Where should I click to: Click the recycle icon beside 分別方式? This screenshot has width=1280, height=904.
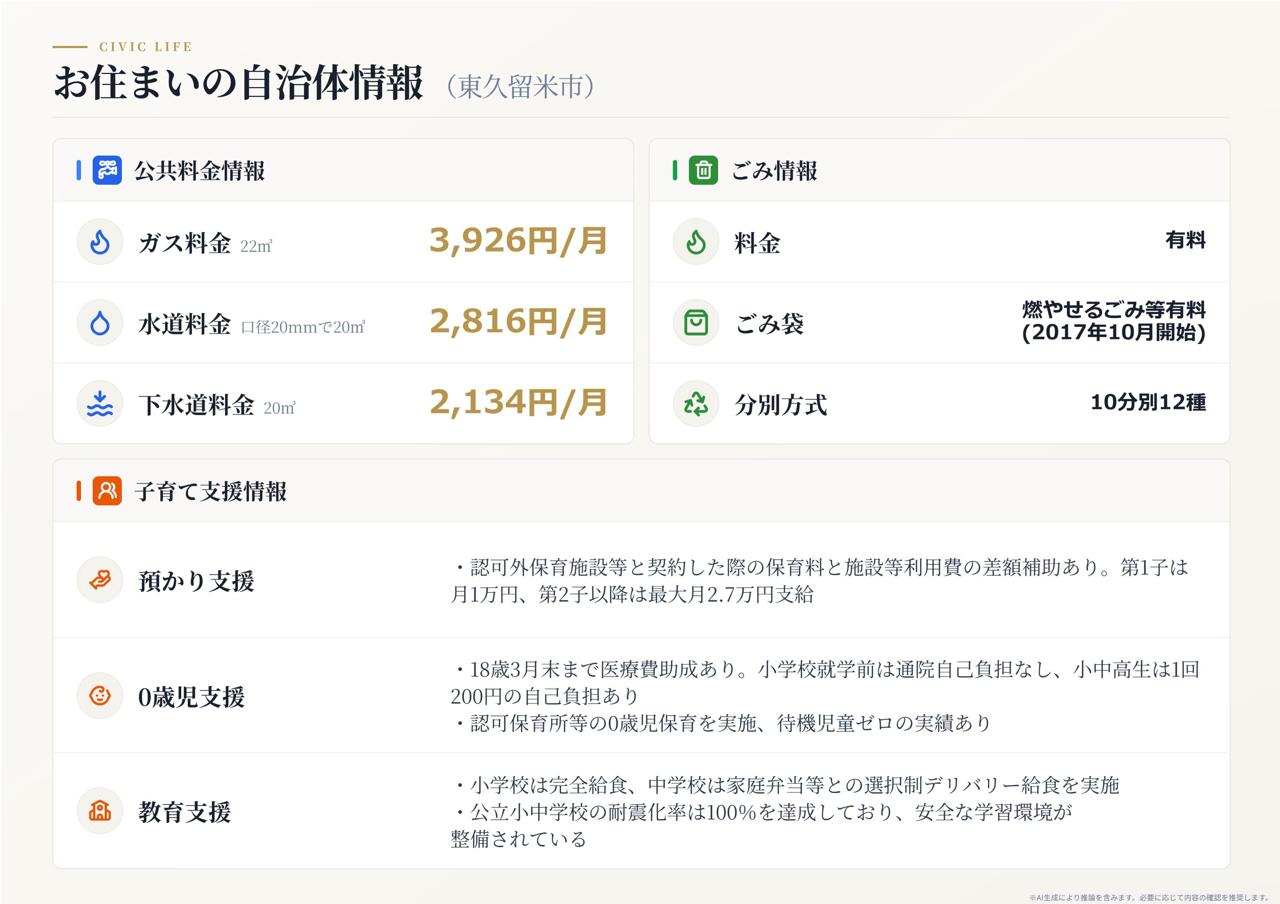pos(696,404)
